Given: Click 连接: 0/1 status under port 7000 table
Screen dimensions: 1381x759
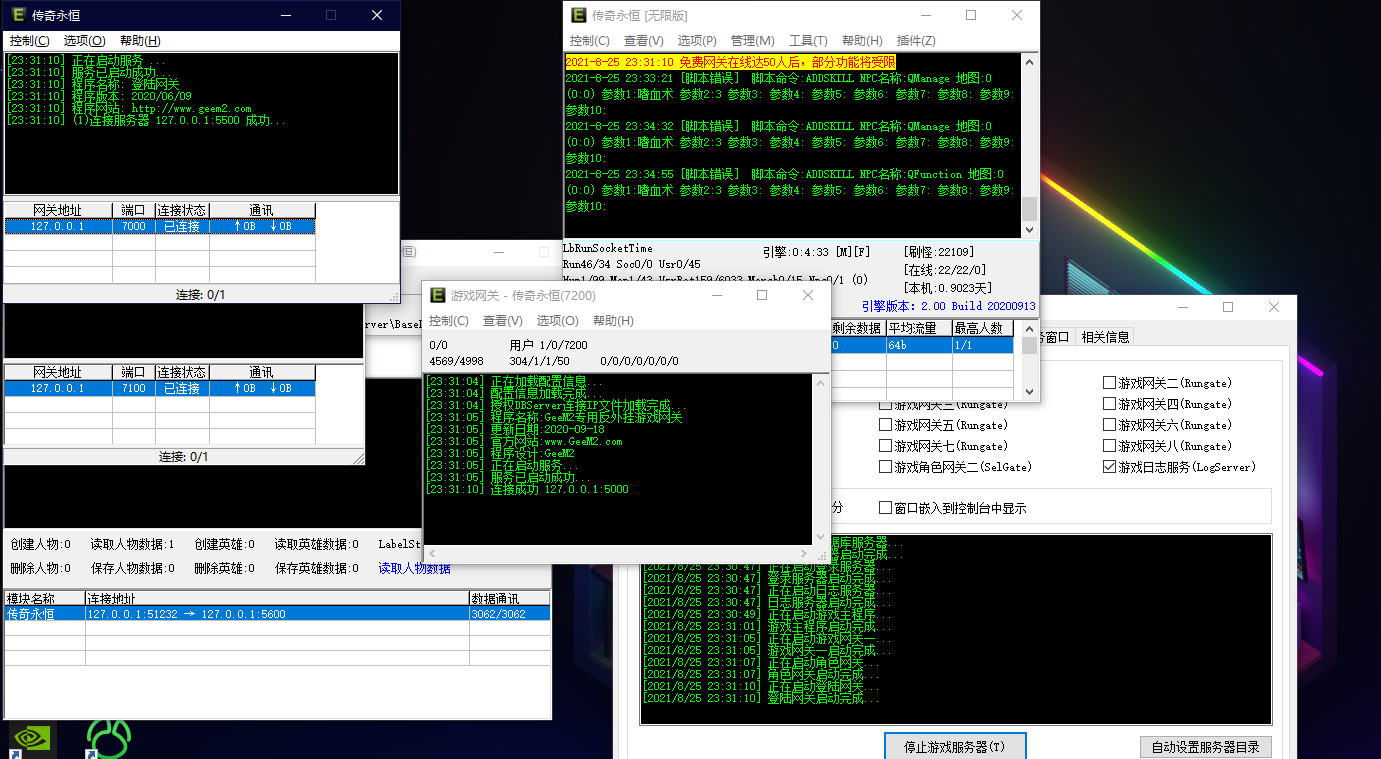Looking at the screenshot, I should coord(202,294).
